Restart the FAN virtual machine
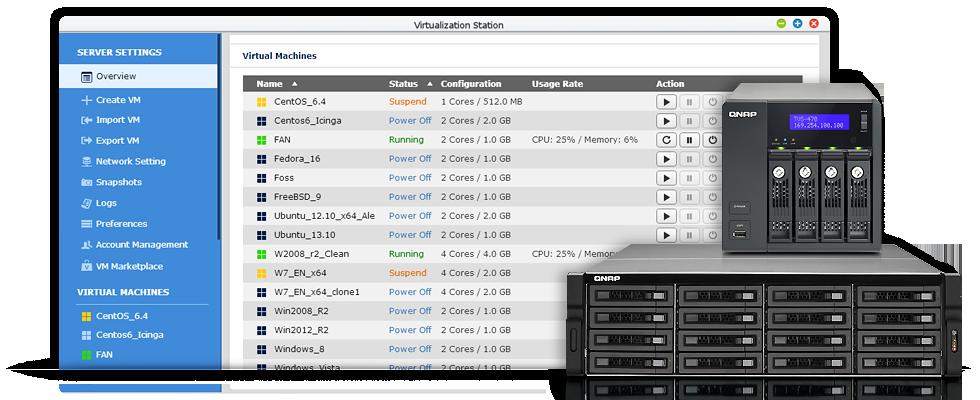Screen dimensions: 980x400 [666, 140]
